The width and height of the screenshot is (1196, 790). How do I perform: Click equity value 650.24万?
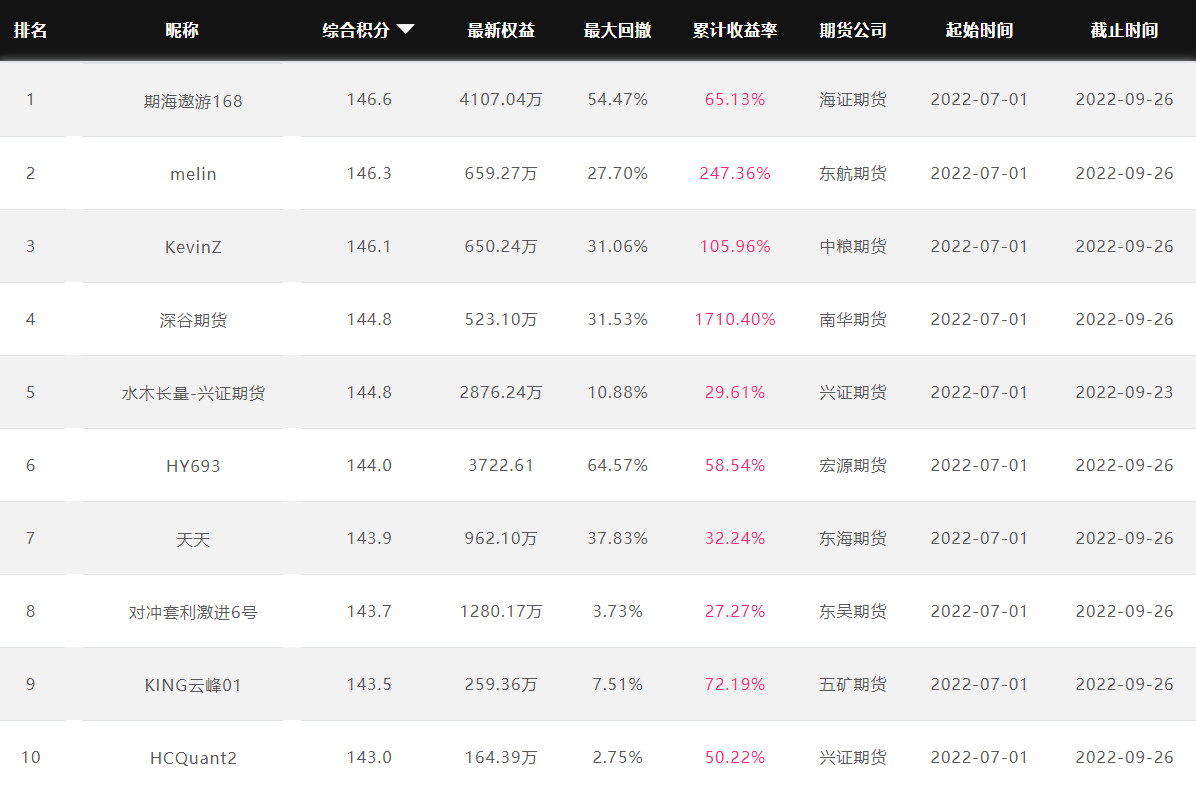pos(501,246)
